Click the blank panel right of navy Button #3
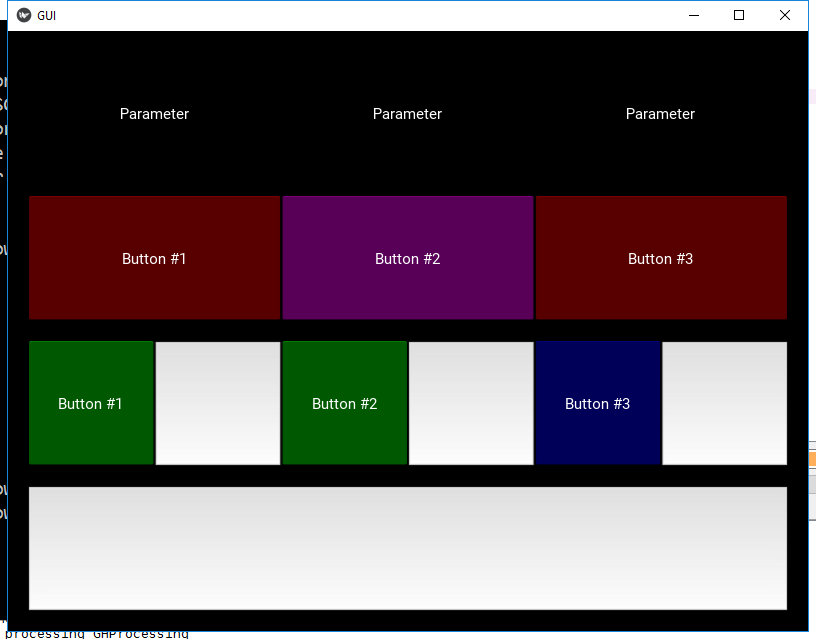816x639 pixels. coord(724,403)
